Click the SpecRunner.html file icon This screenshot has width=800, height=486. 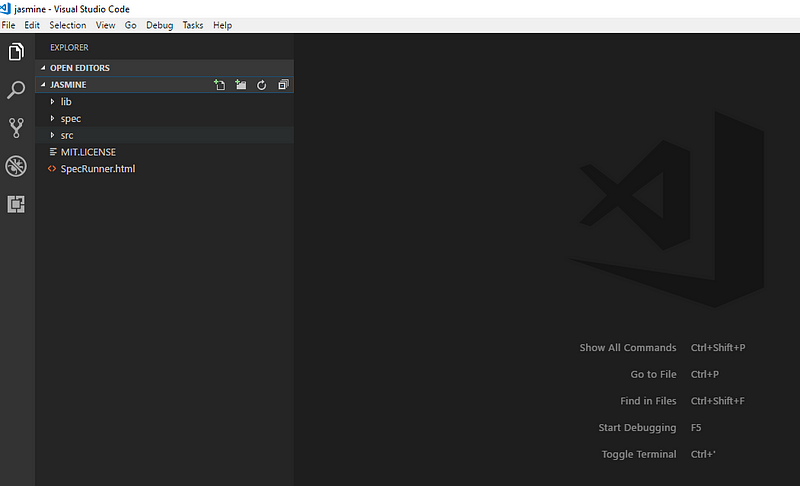pyautogui.click(x=52, y=169)
